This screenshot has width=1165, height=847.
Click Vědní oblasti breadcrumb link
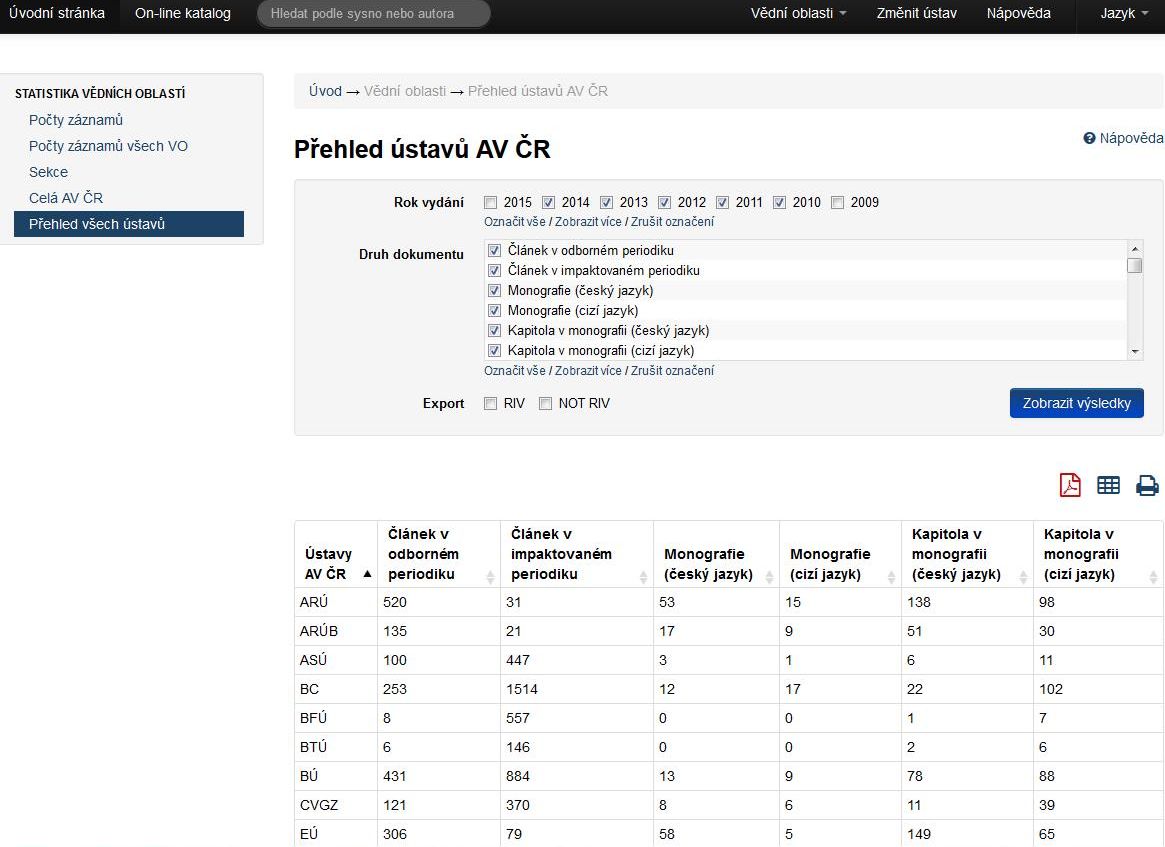(x=405, y=91)
